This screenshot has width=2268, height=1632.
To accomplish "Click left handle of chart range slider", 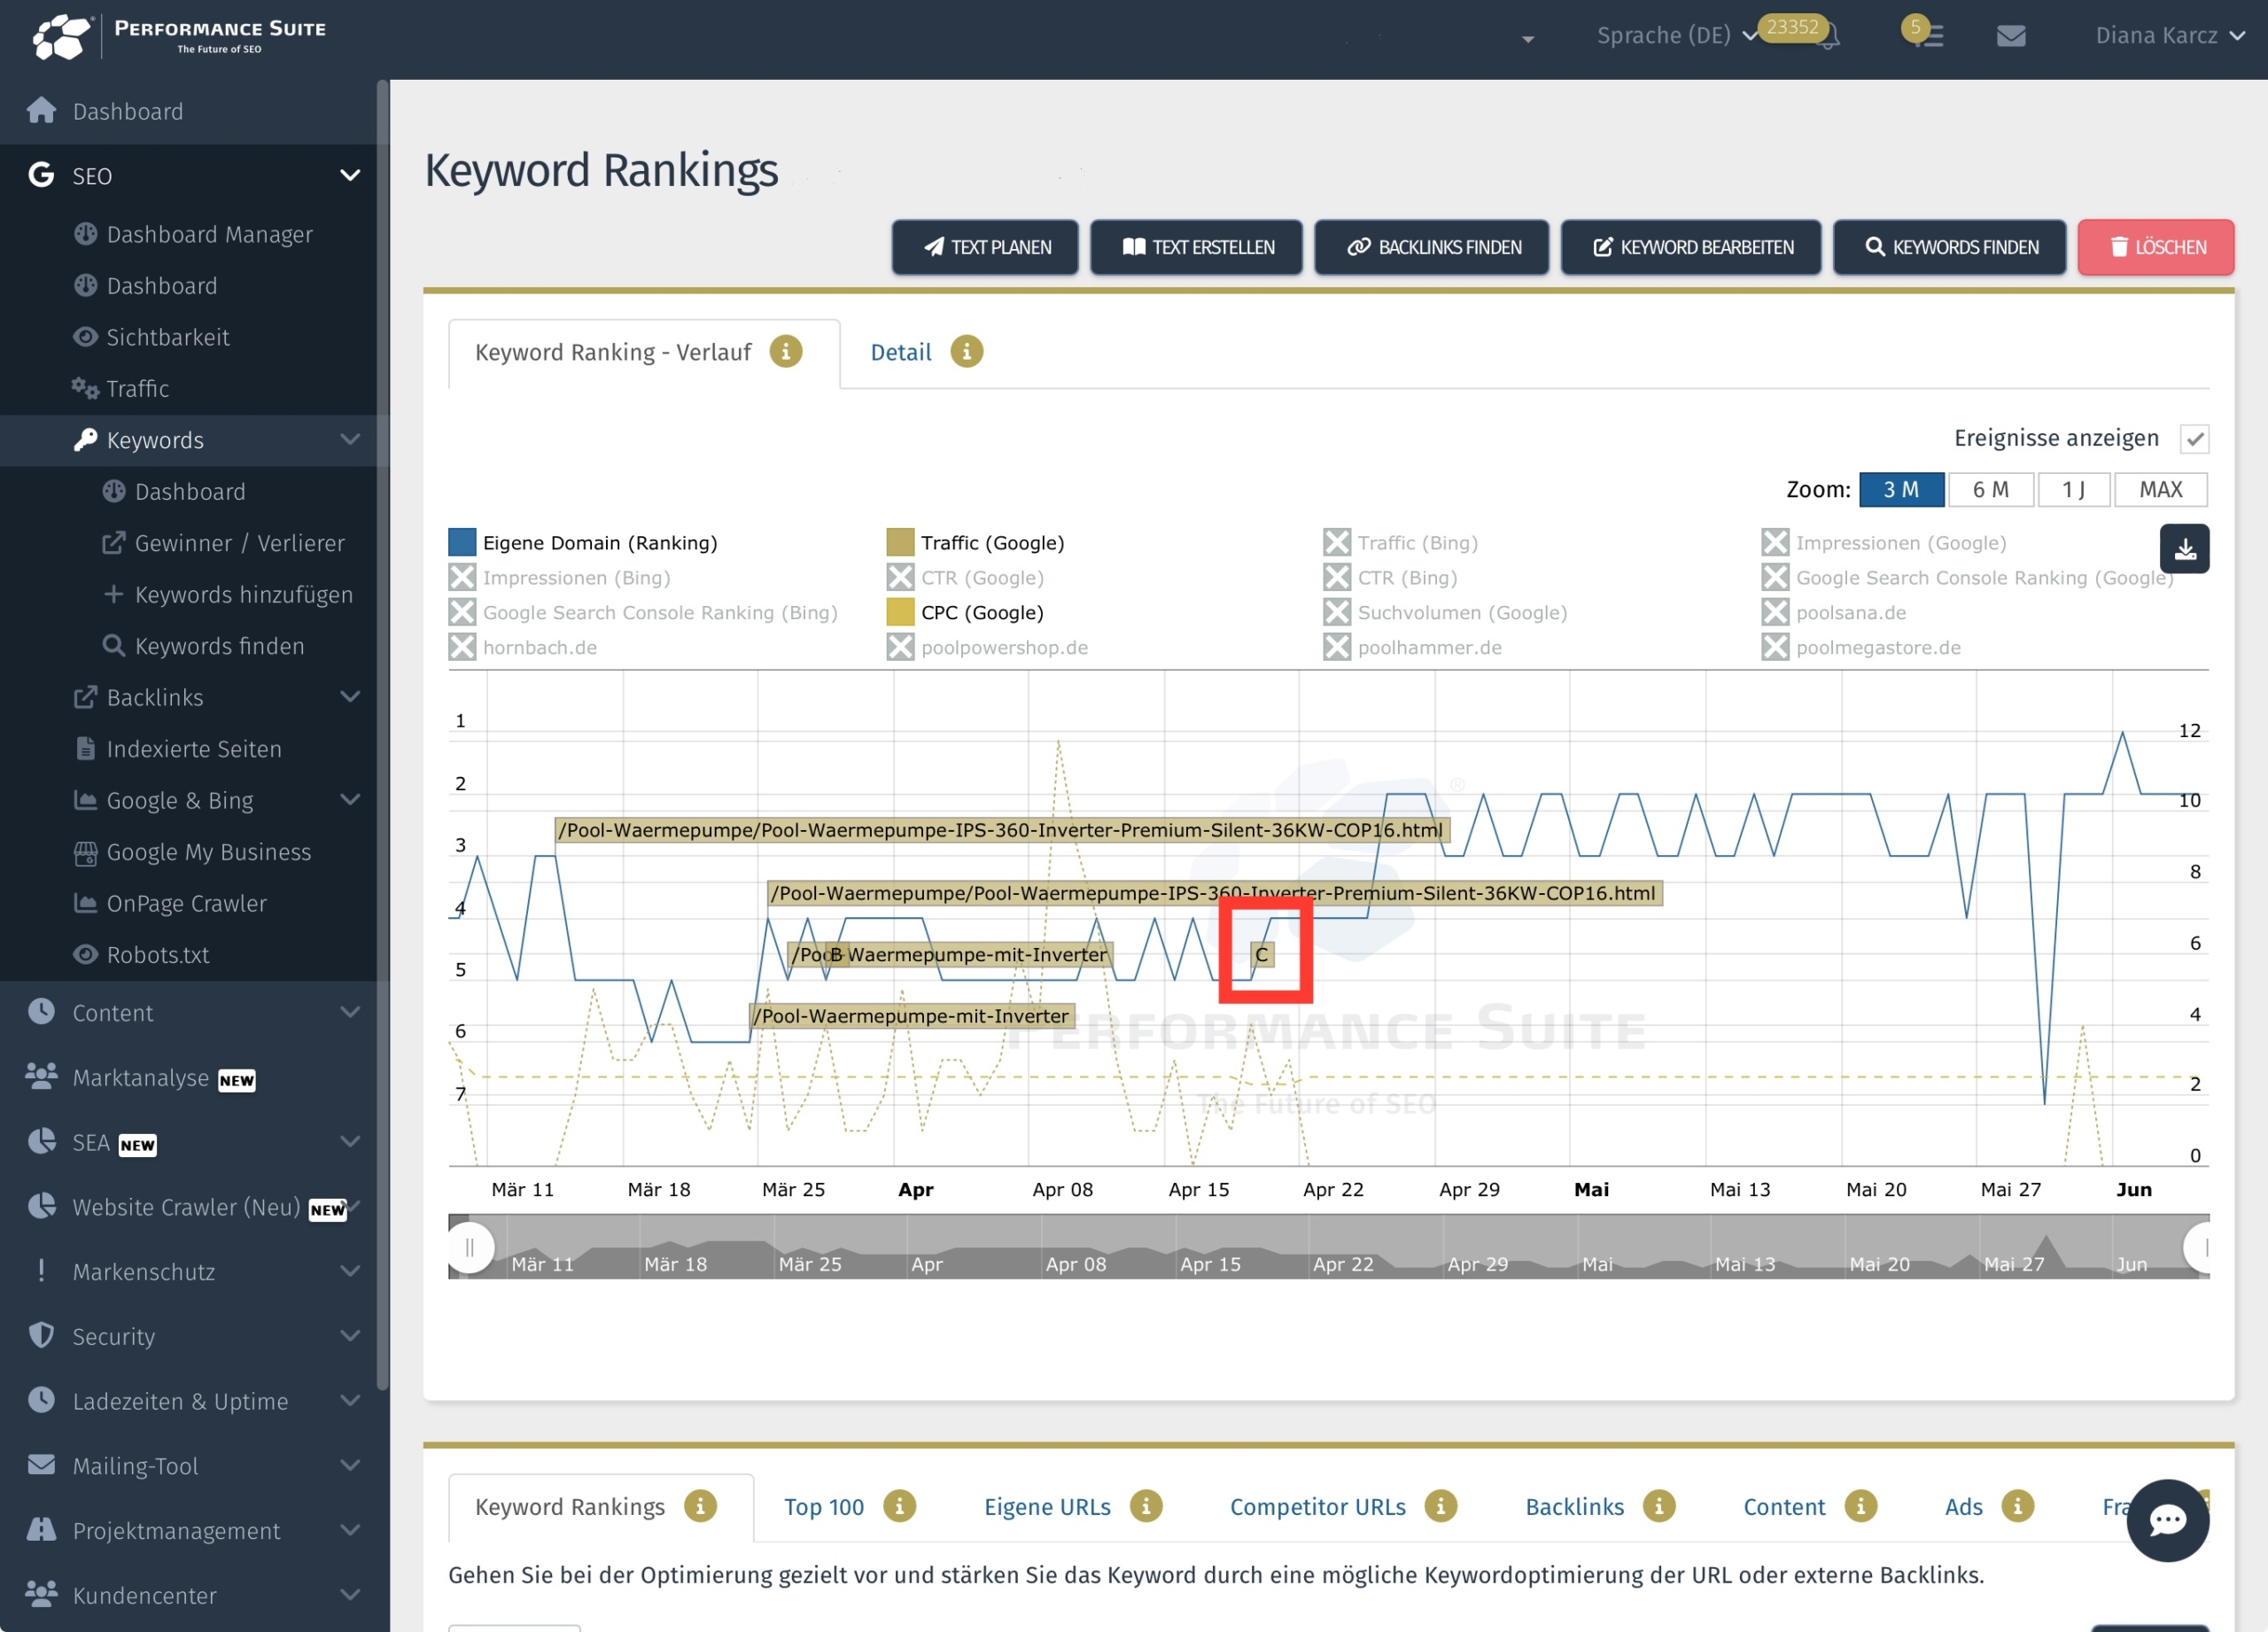I will pos(469,1247).
